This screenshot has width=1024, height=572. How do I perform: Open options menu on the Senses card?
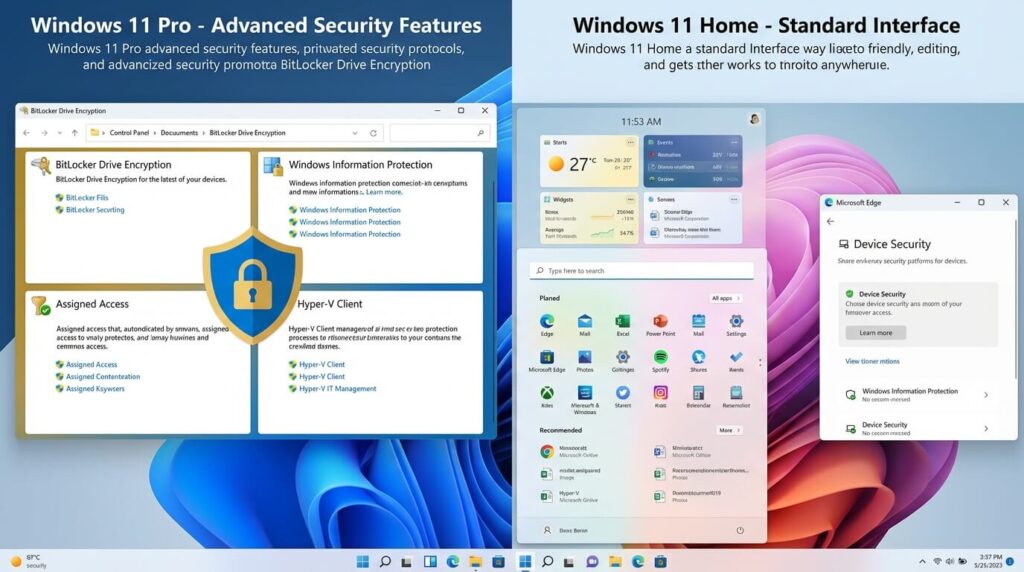click(x=734, y=199)
